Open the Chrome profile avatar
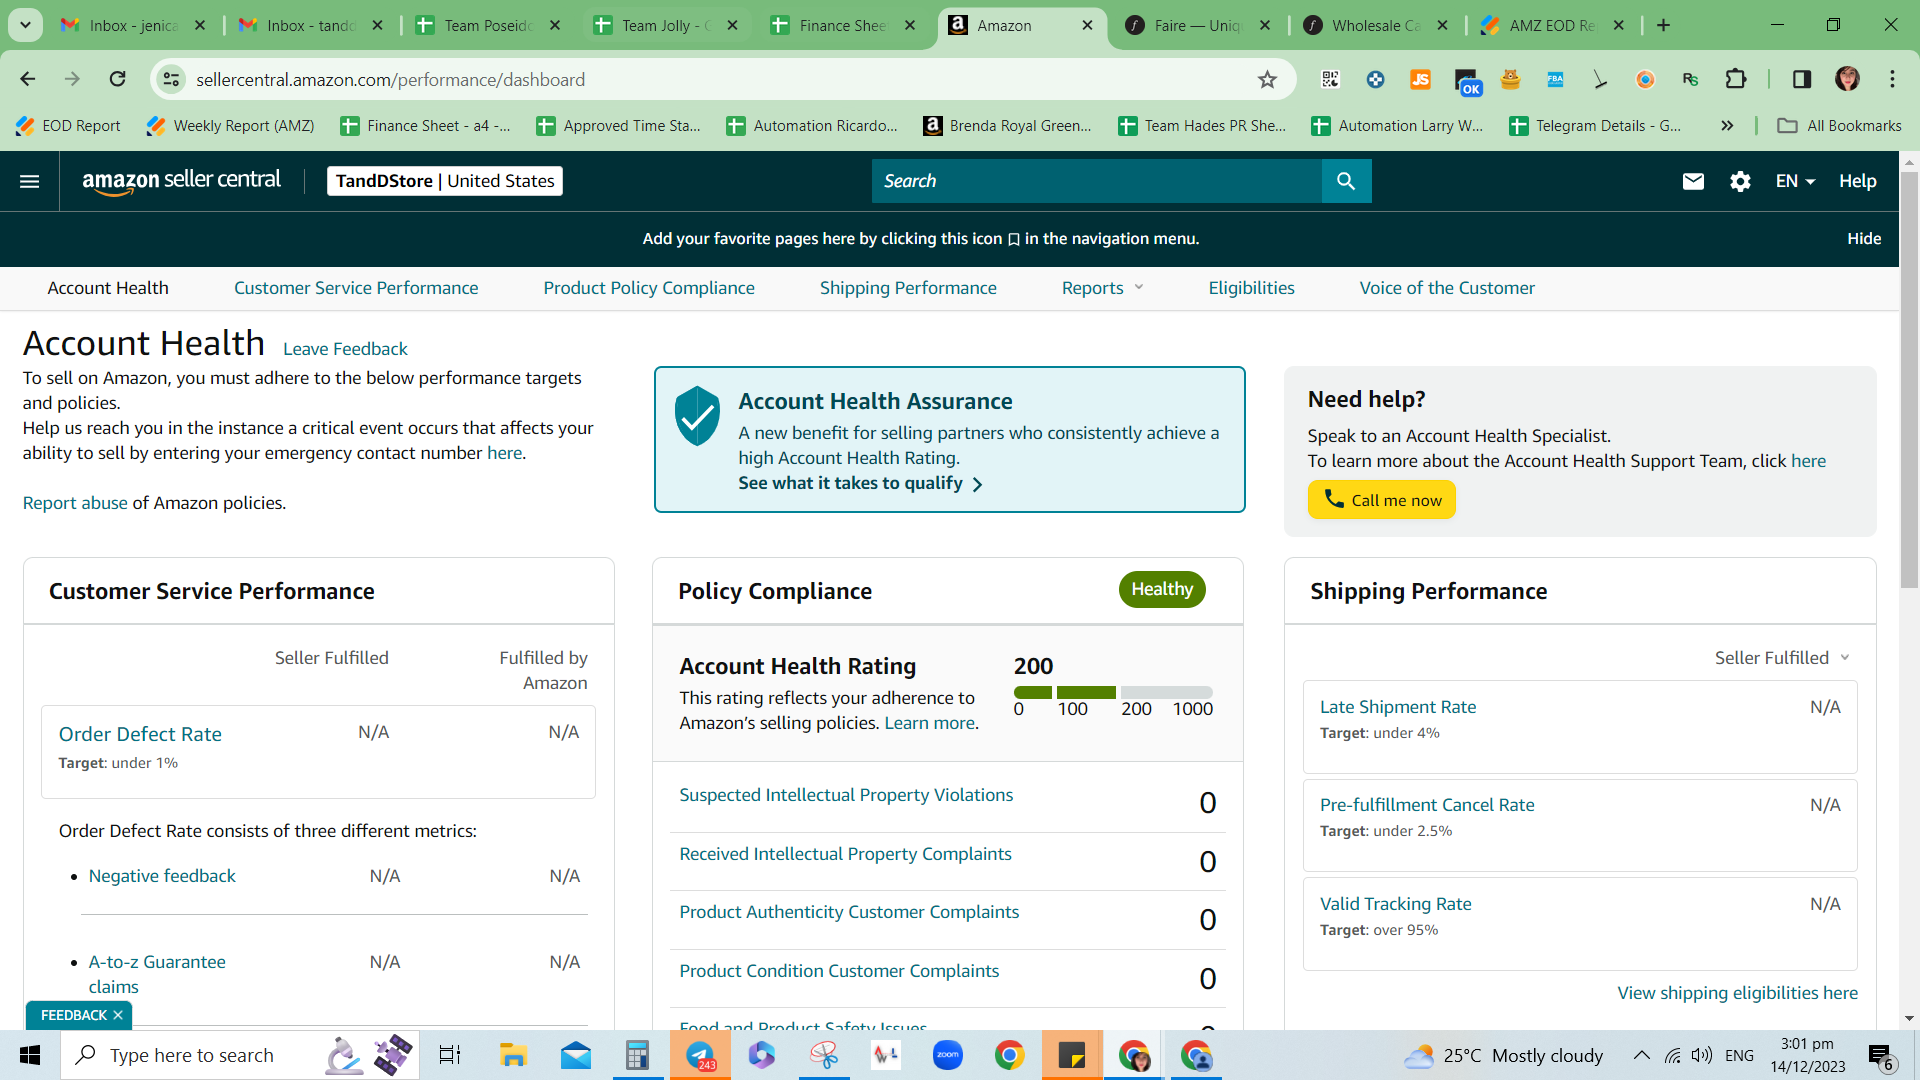Viewport: 1920px width, 1080px height. tap(1847, 79)
